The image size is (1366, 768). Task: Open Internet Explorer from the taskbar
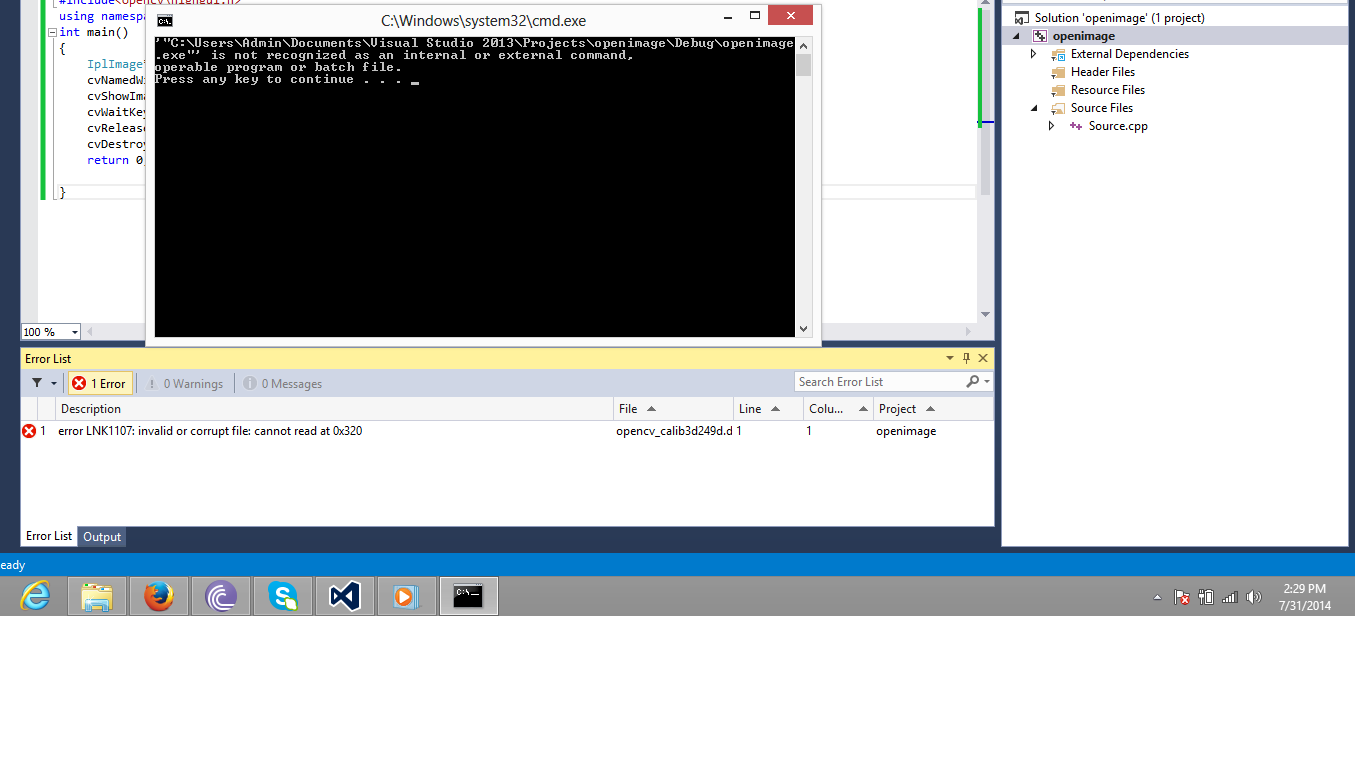tap(35, 596)
